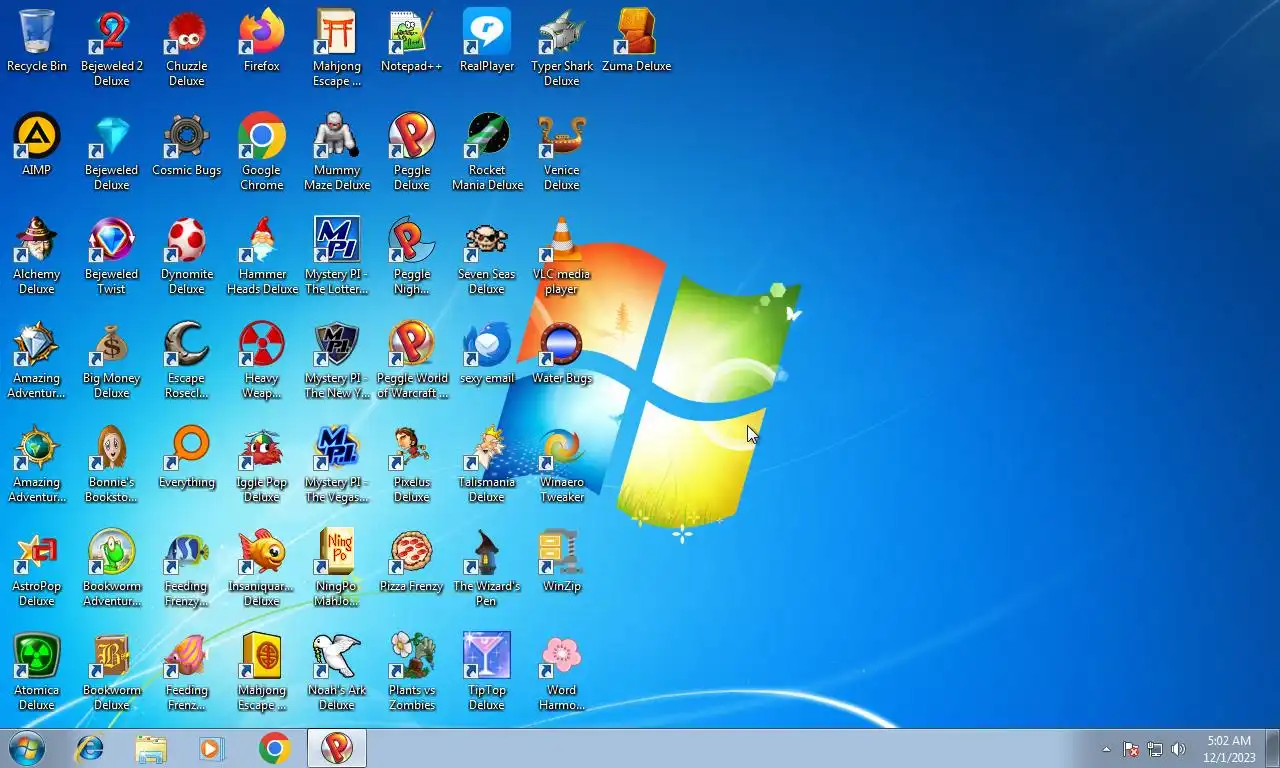This screenshot has width=1280, height=768.
Task: Click the Water Bugs icon
Action: click(x=562, y=353)
